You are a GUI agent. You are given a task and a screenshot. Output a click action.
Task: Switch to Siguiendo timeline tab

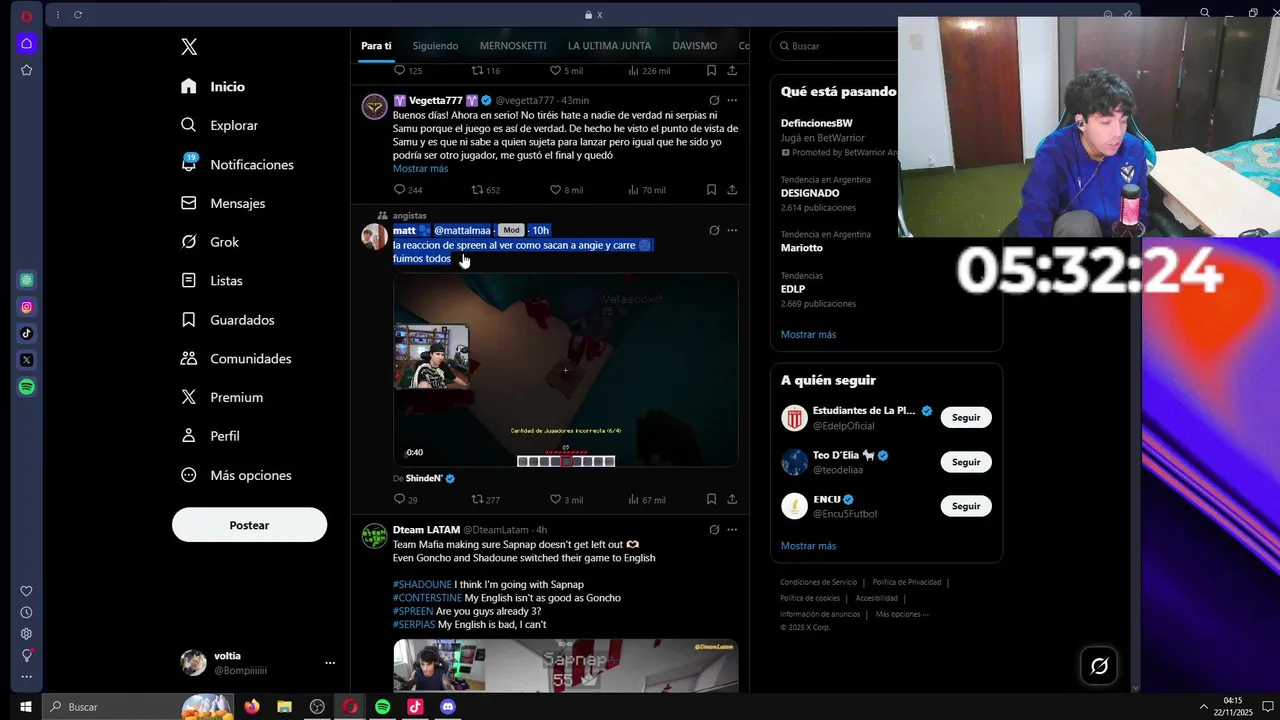coord(435,46)
